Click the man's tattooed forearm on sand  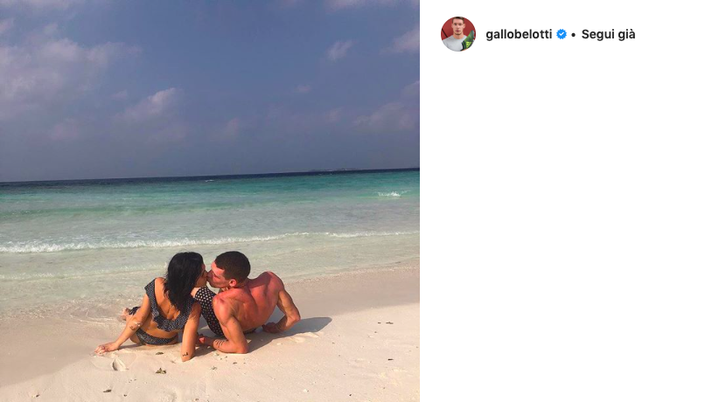[x=229, y=345]
